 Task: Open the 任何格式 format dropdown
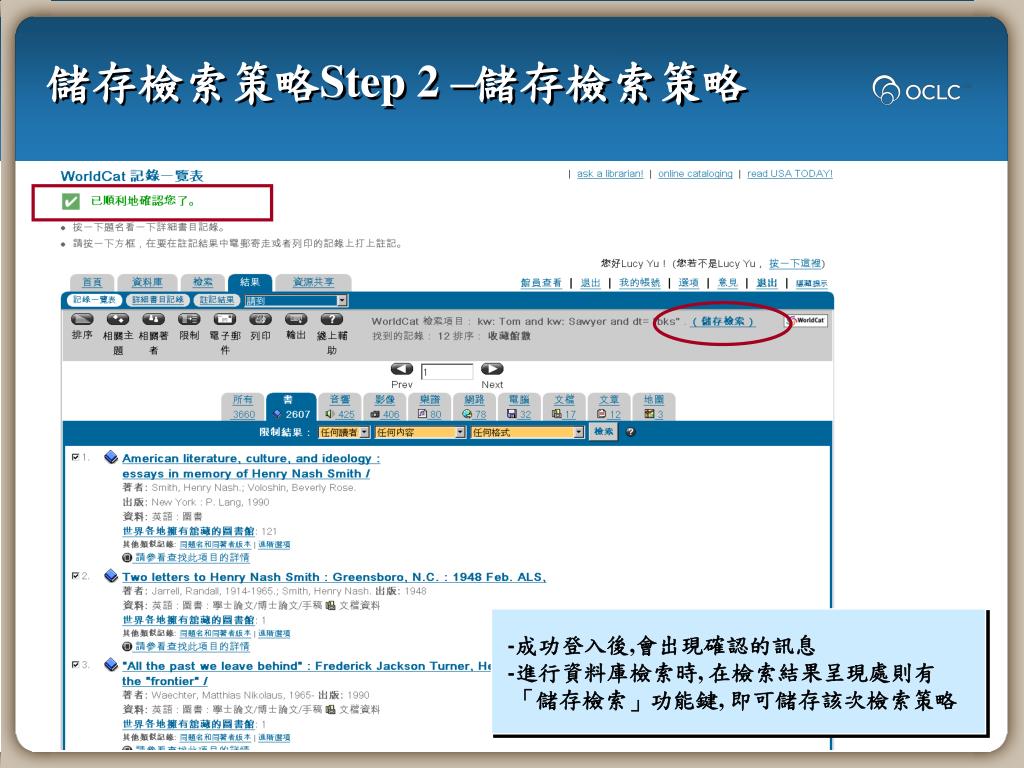pos(527,432)
